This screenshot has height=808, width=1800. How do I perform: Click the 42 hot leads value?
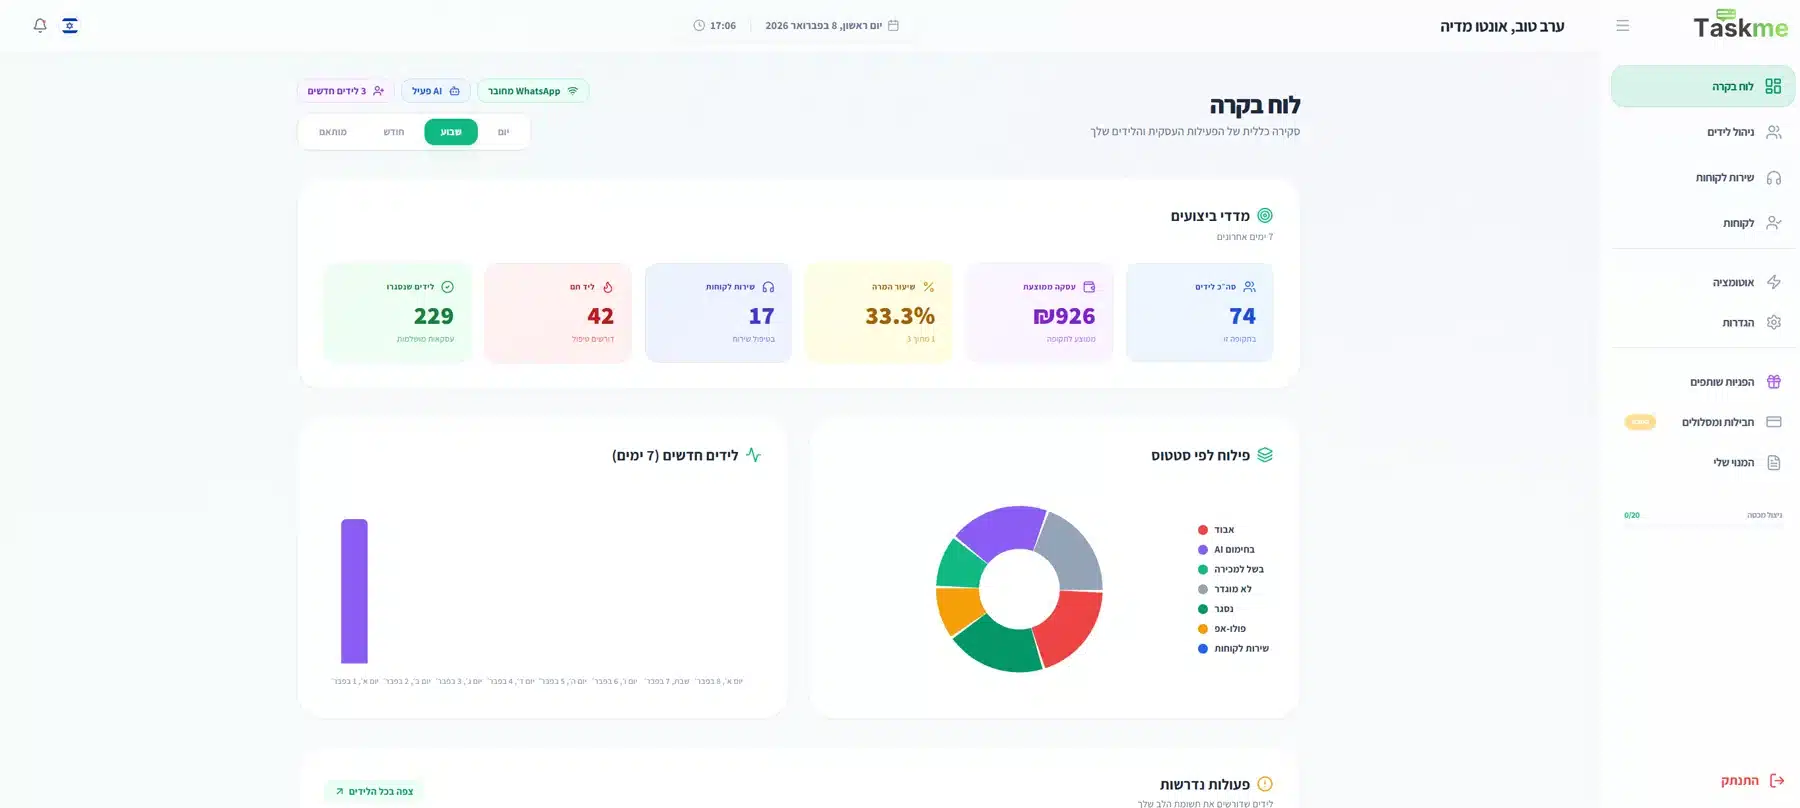(600, 316)
